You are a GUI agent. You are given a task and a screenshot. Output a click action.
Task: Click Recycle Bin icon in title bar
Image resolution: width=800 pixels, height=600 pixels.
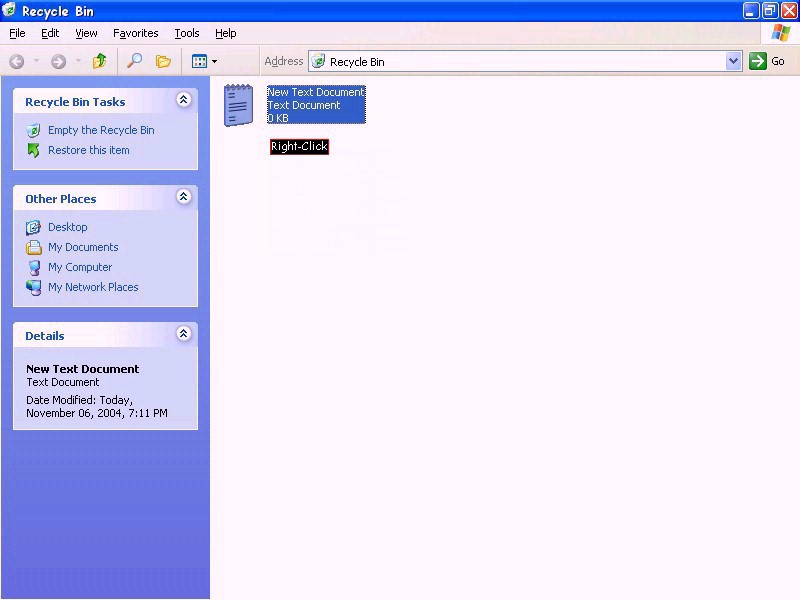click(9, 10)
